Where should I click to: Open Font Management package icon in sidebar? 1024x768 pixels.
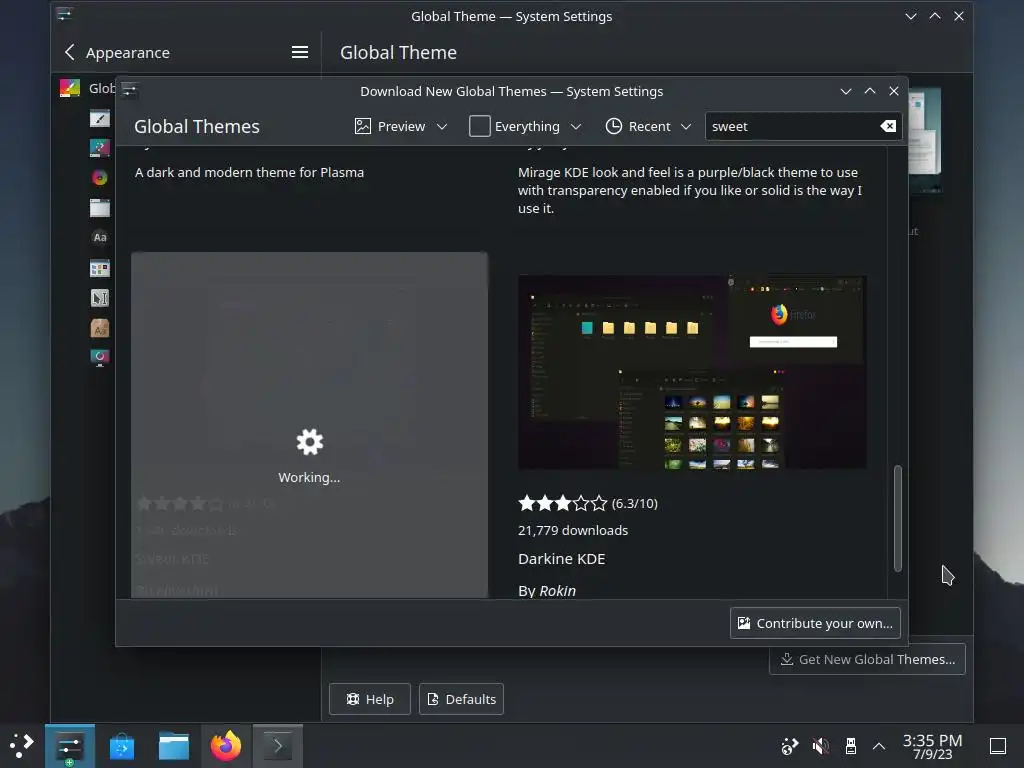[100, 328]
